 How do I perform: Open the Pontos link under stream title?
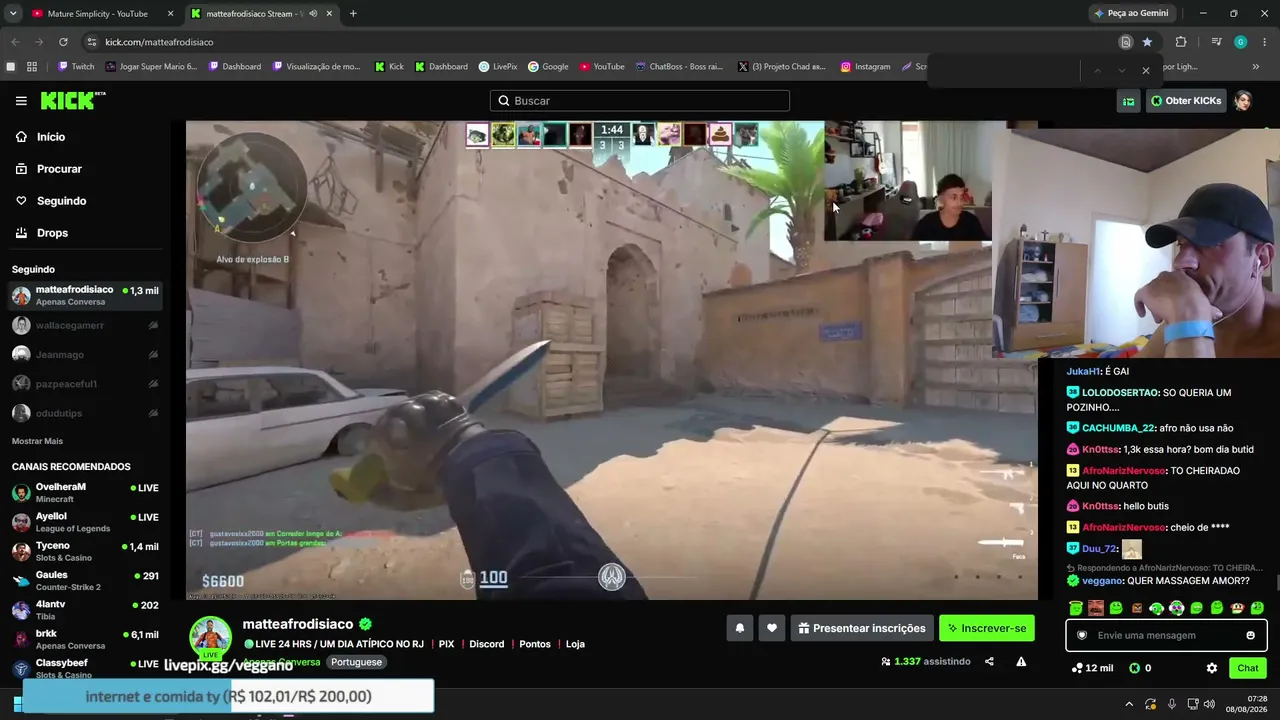(x=535, y=644)
